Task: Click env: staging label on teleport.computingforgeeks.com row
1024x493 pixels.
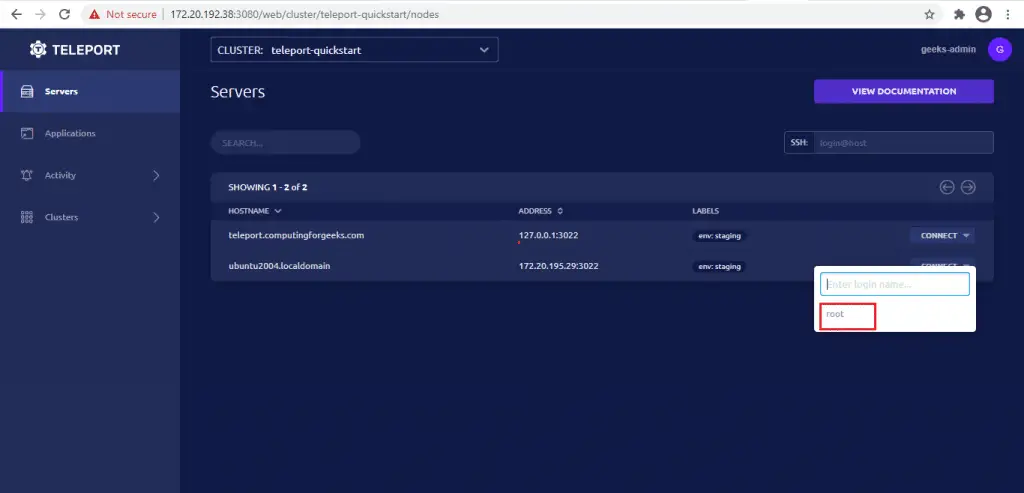Action: 719,236
